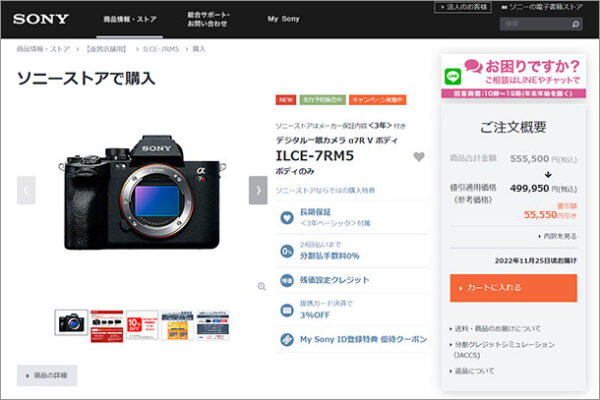Open 送料・商品のお届けについて link
600x400 pixels.
495,328
